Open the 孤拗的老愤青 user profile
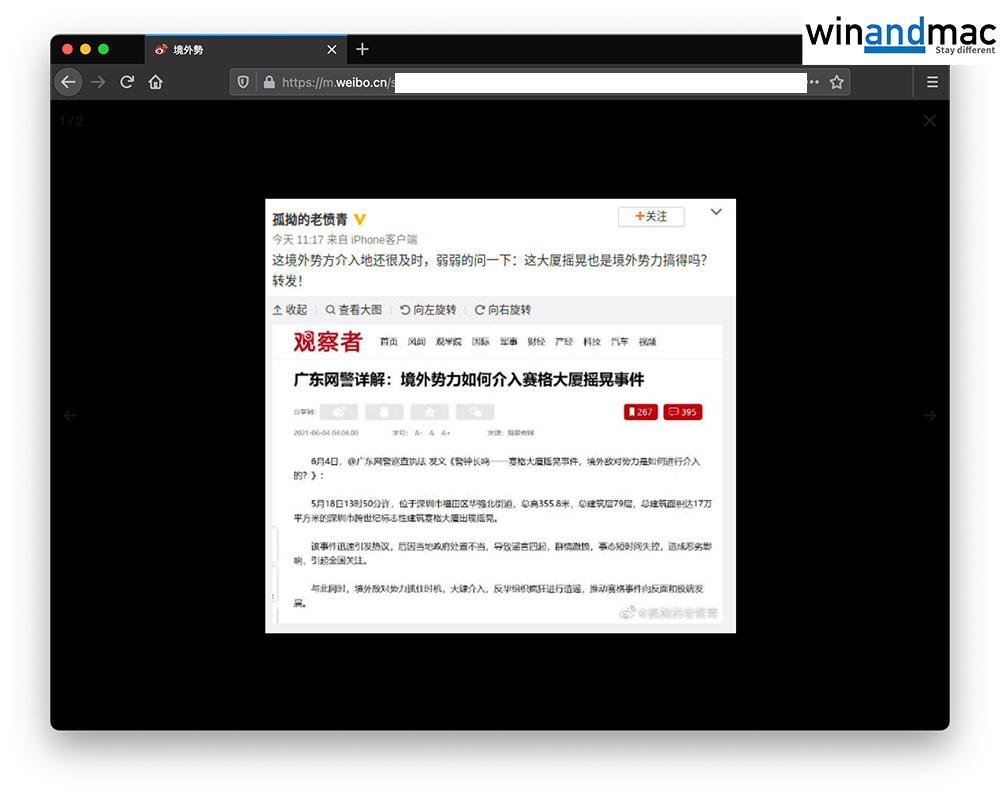The width and height of the screenshot is (1000, 797). coord(308,219)
